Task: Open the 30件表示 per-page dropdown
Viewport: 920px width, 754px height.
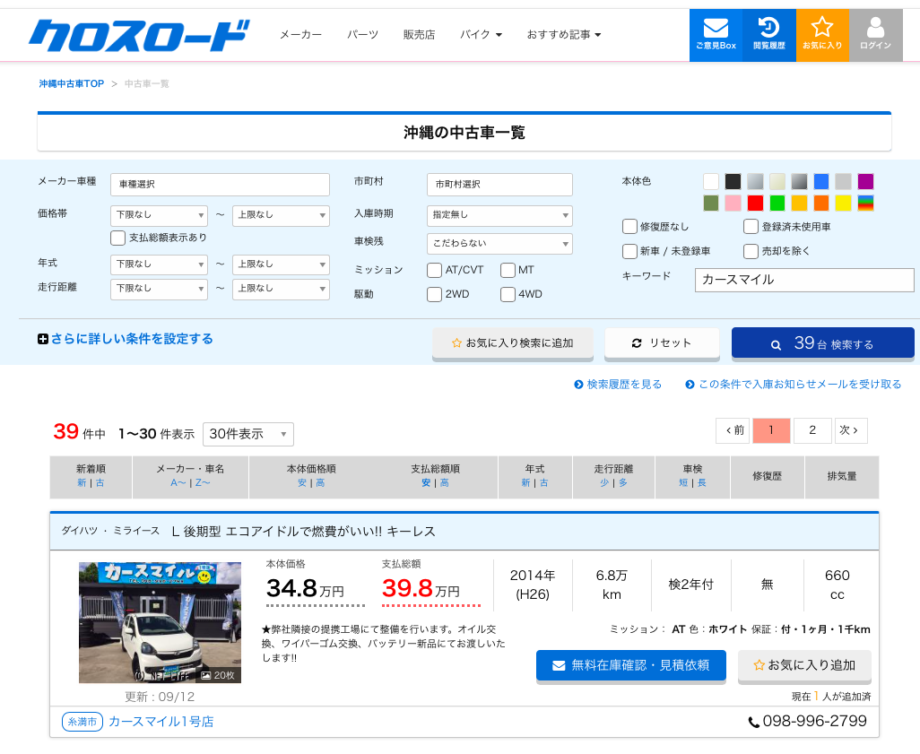Action: 248,434
